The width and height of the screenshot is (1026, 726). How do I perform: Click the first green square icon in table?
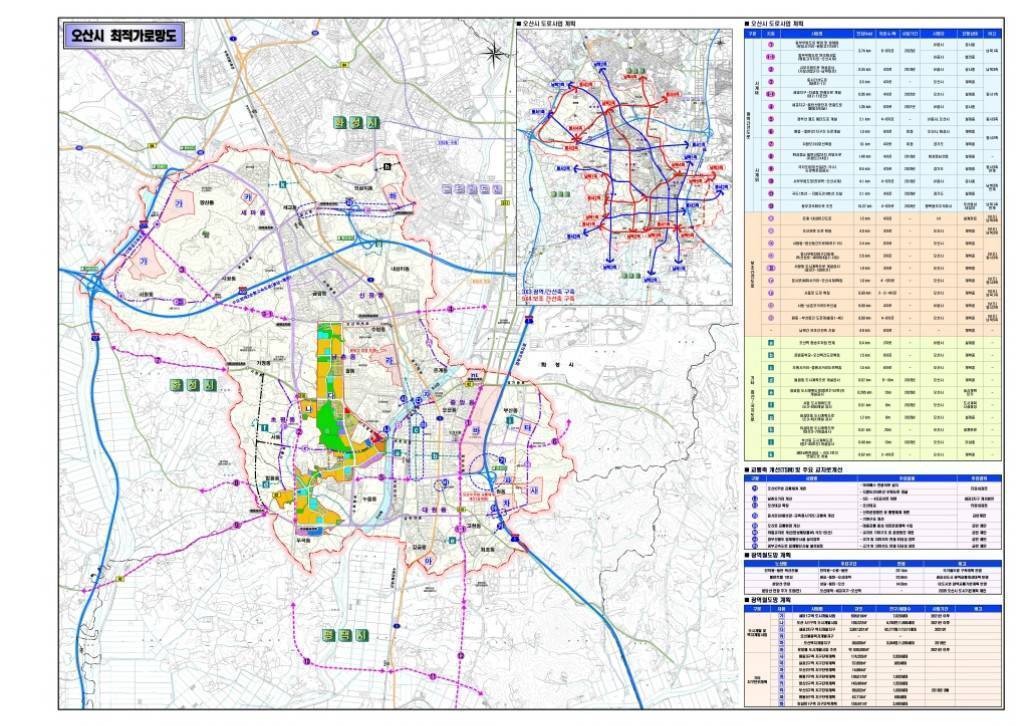[770, 343]
